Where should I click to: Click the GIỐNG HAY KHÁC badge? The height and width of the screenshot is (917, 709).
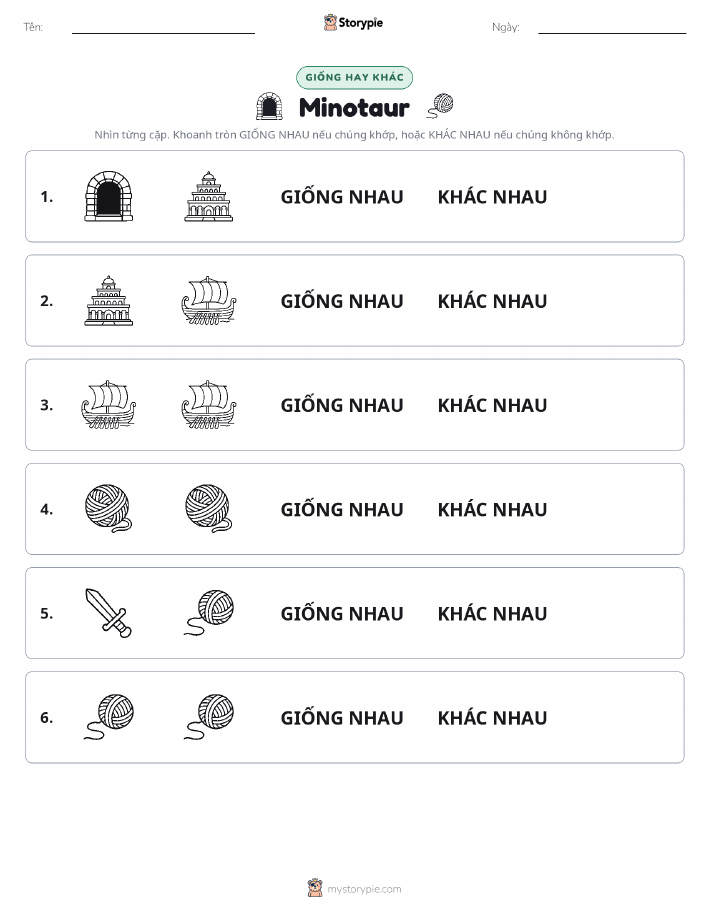(x=354, y=77)
